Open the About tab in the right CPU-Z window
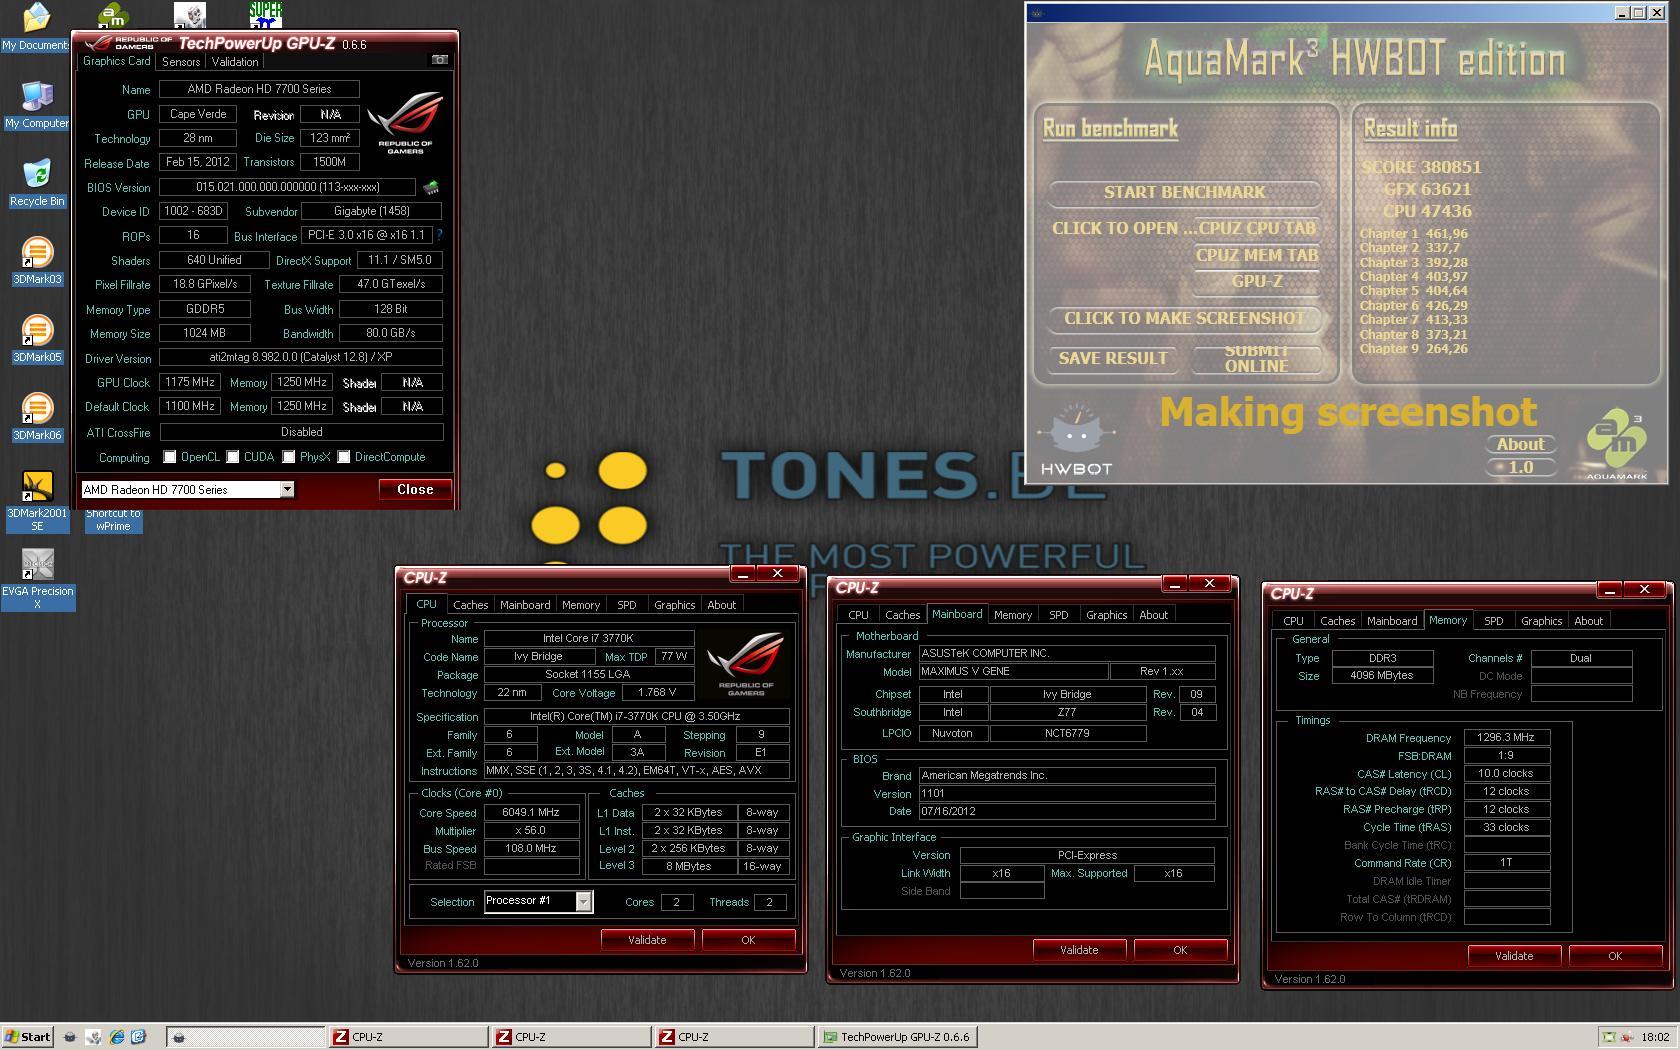The height and width of the screenshot is (1050, 1680). [1588, 621]
